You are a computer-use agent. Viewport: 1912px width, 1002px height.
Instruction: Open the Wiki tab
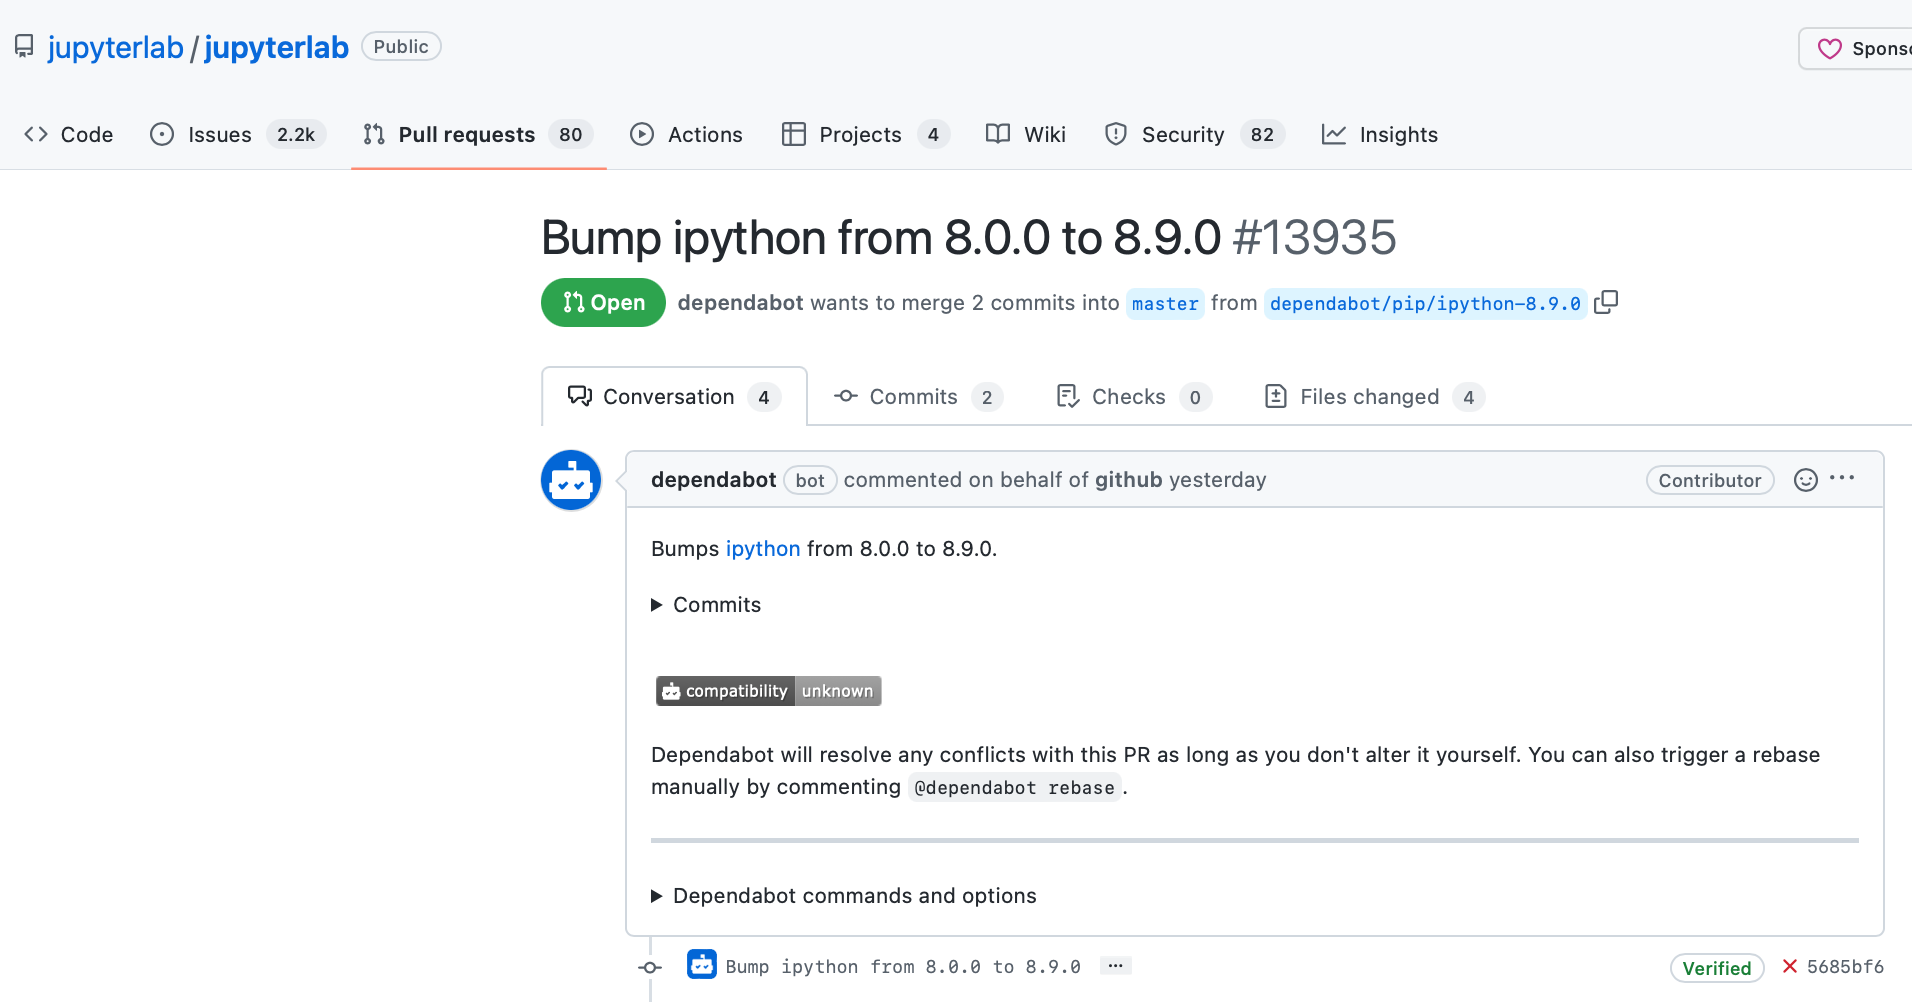click(1026, 134)
